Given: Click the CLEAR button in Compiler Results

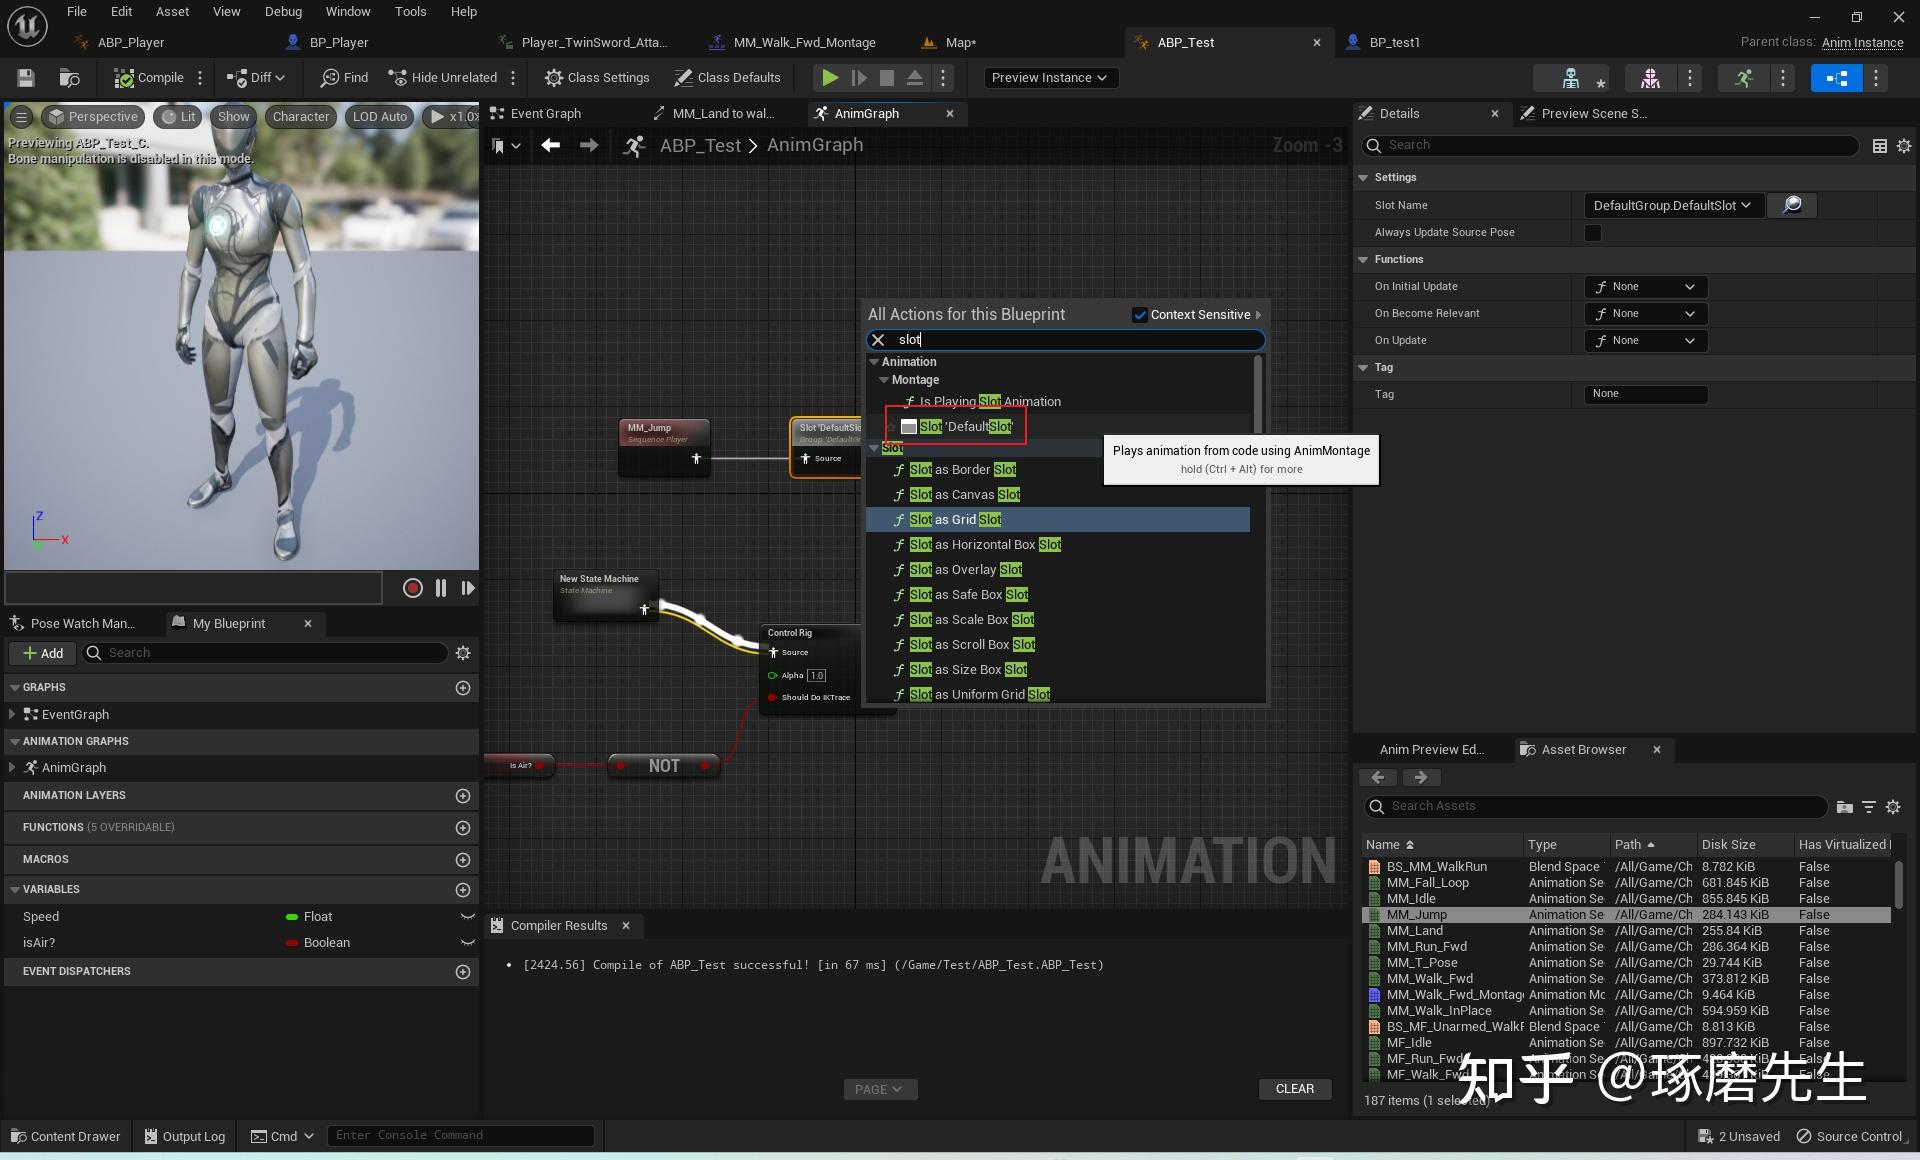Looking at the screenshot, I should pyautogui.click(x=1294, y=1089).
